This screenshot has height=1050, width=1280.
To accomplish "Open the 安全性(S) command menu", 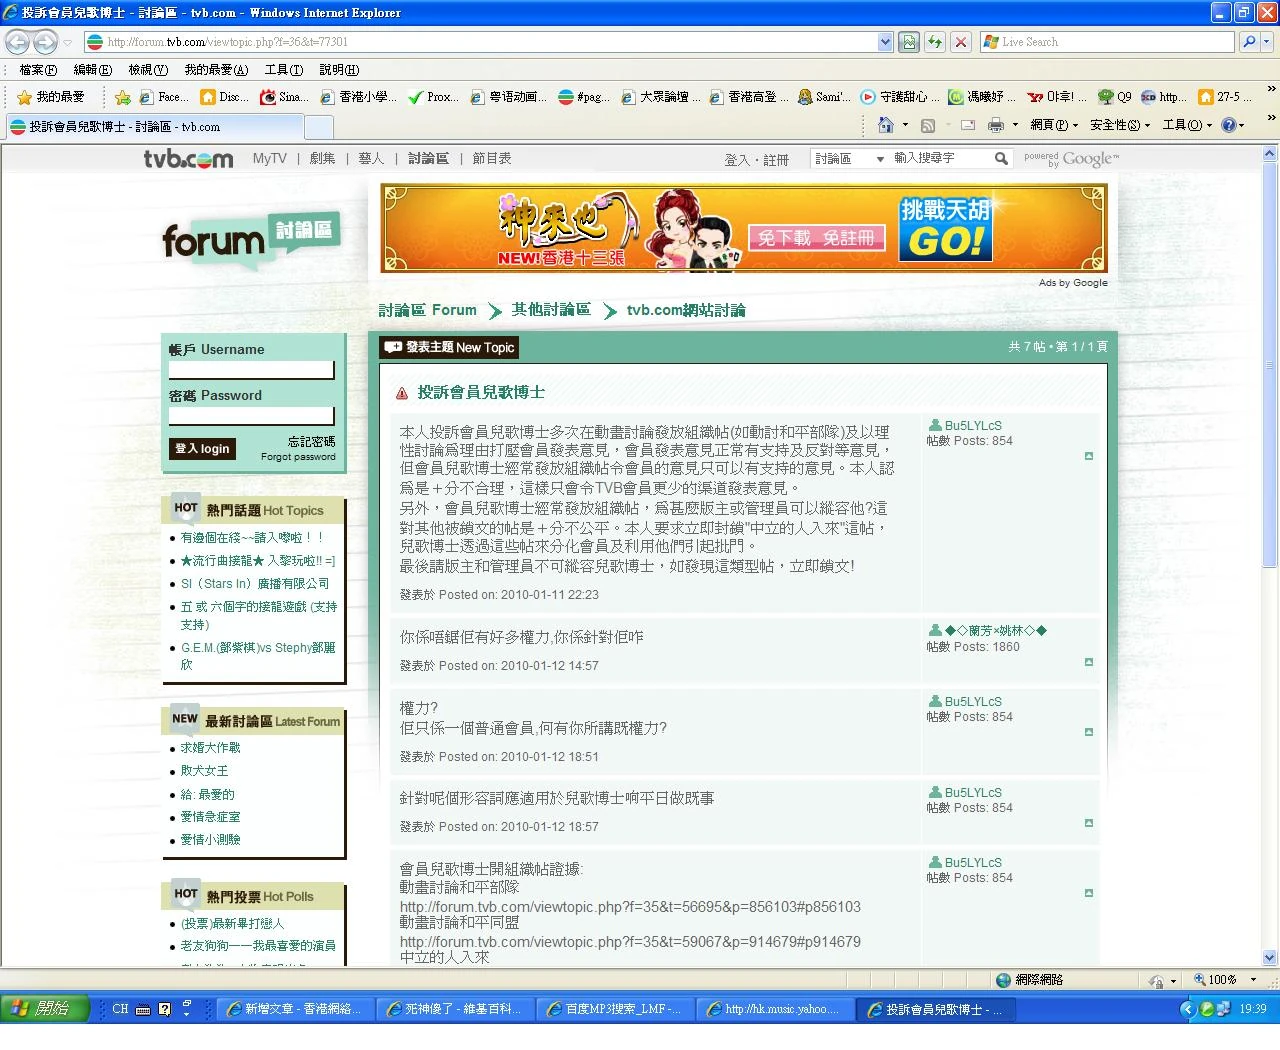I will [1120, 125].
